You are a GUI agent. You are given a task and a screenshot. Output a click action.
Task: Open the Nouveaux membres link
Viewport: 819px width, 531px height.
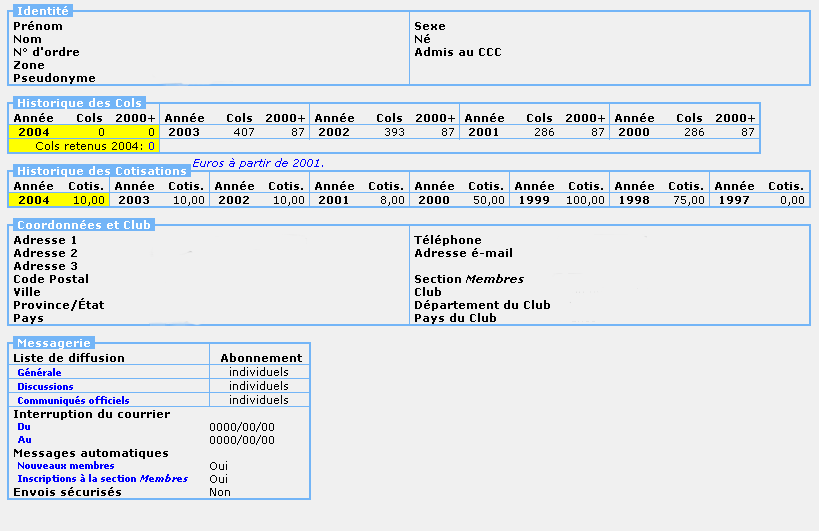tap(65, 466)
